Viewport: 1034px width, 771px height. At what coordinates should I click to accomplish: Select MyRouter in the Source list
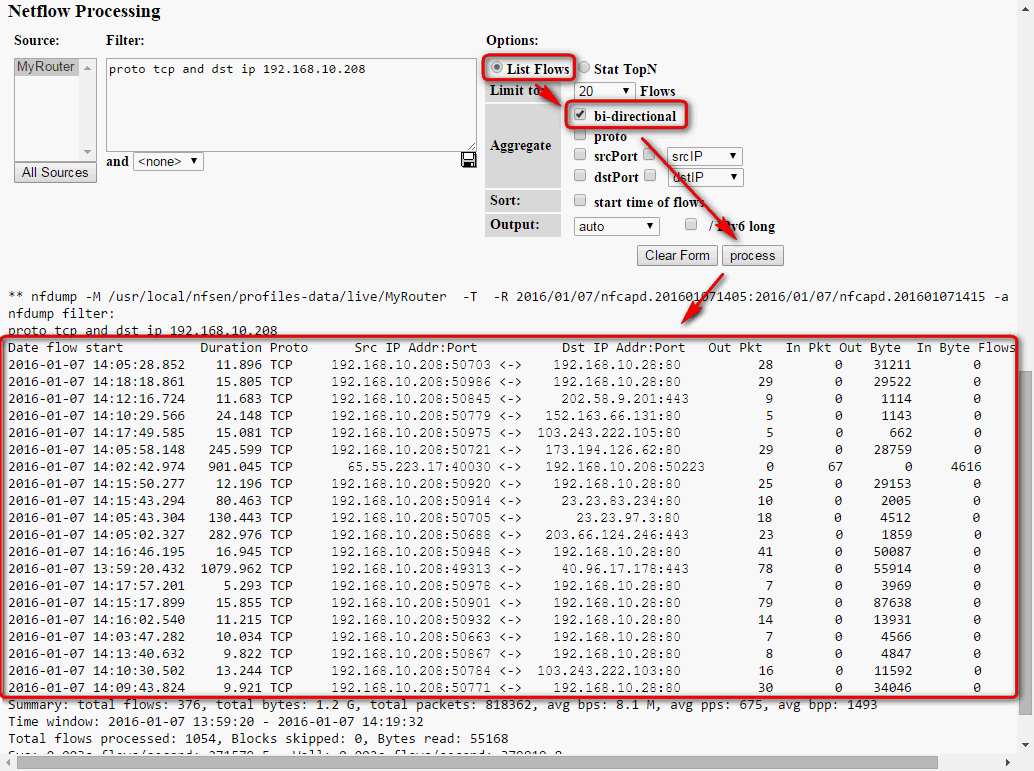pyautogui.click(x=46, y=67)
